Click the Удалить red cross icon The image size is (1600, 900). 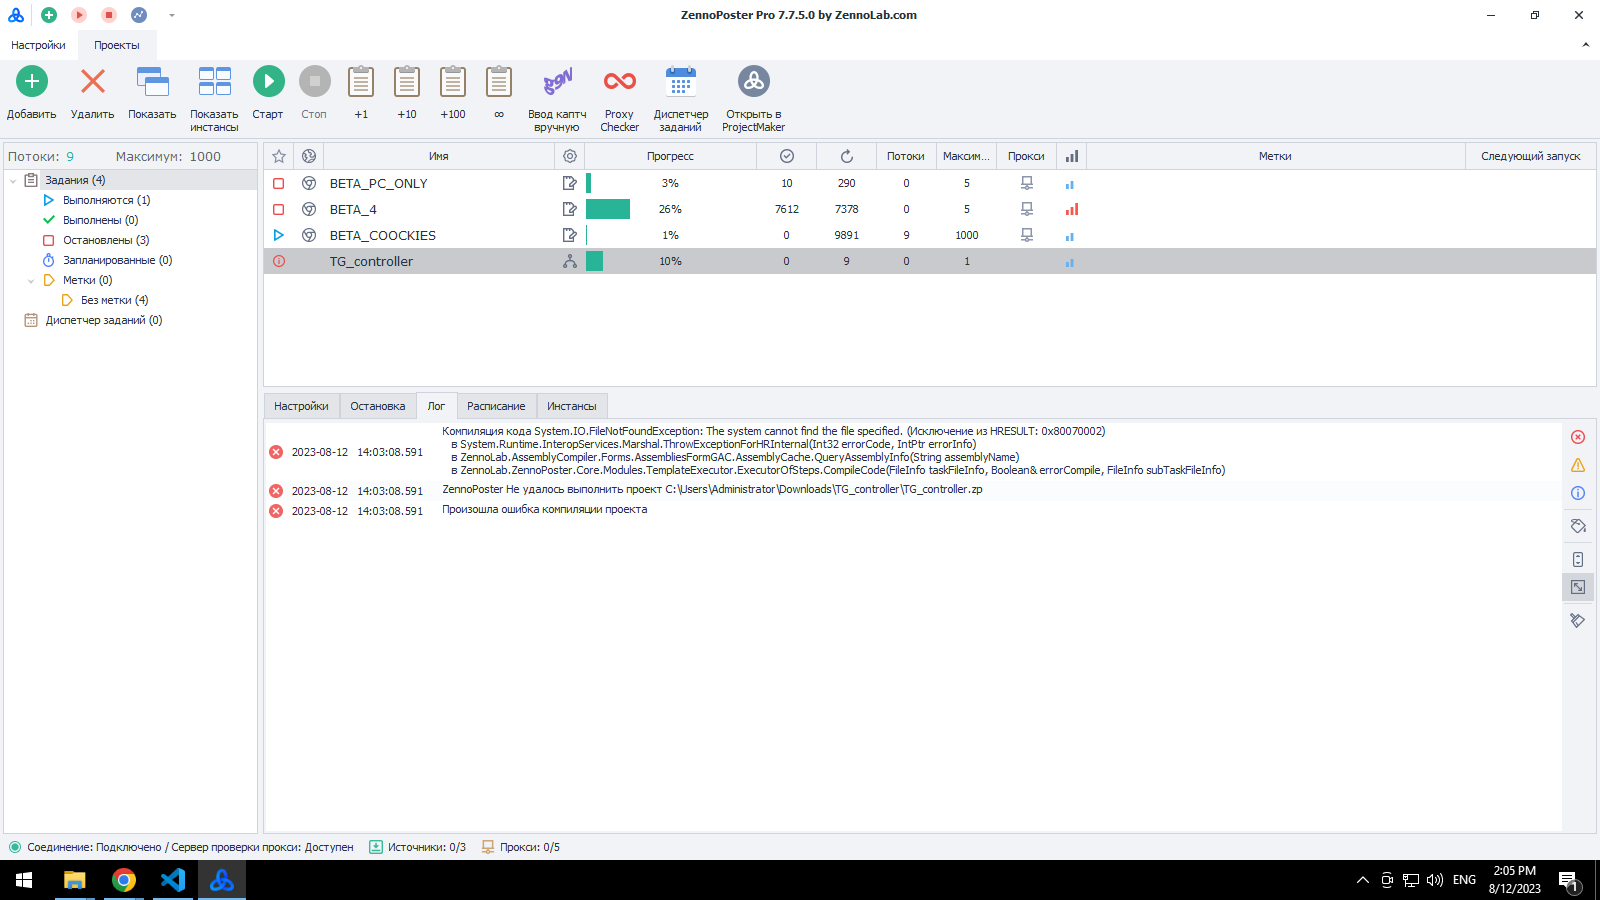[x=93, y=81]
